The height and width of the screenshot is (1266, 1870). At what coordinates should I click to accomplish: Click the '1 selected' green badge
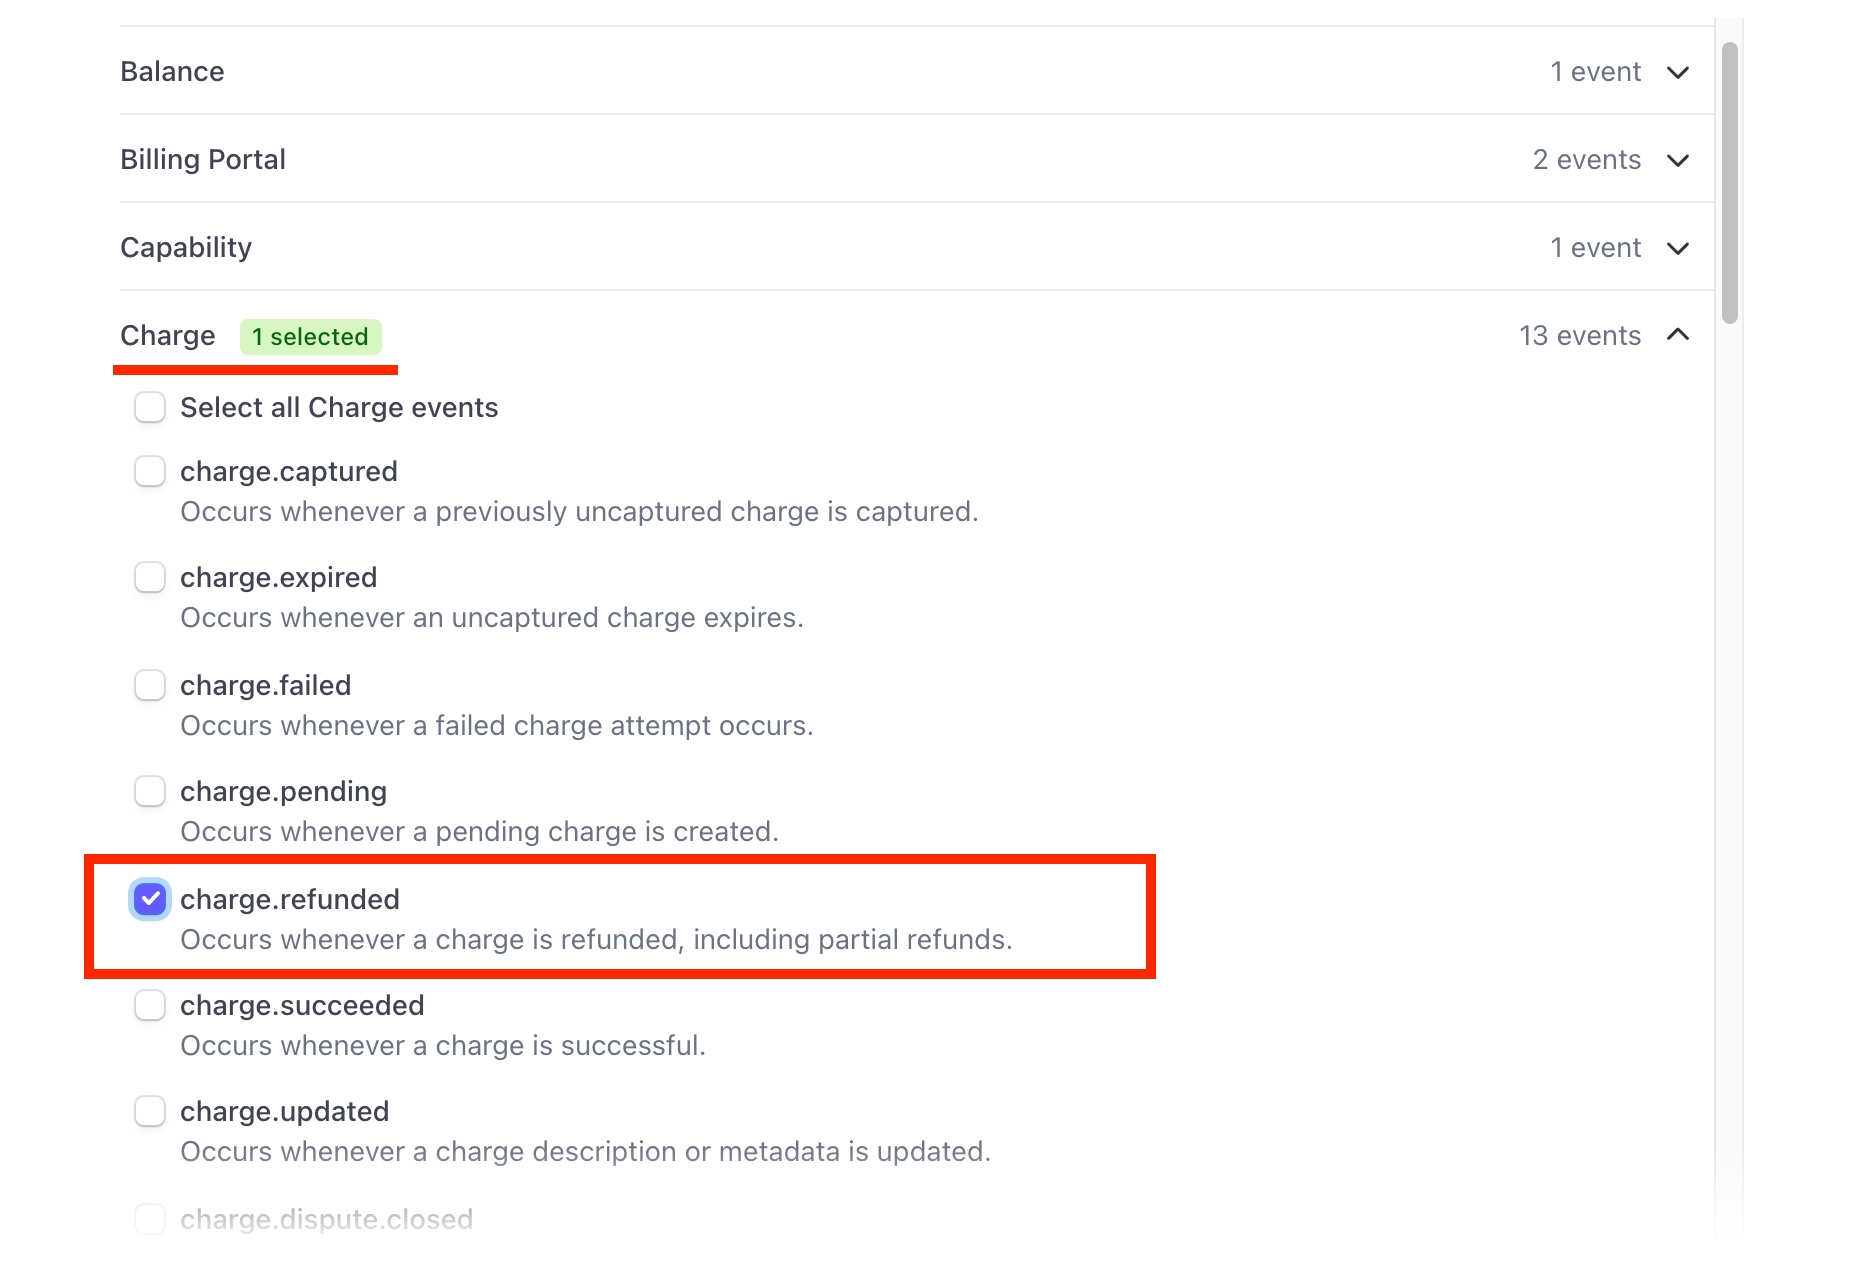coord(310,337)
